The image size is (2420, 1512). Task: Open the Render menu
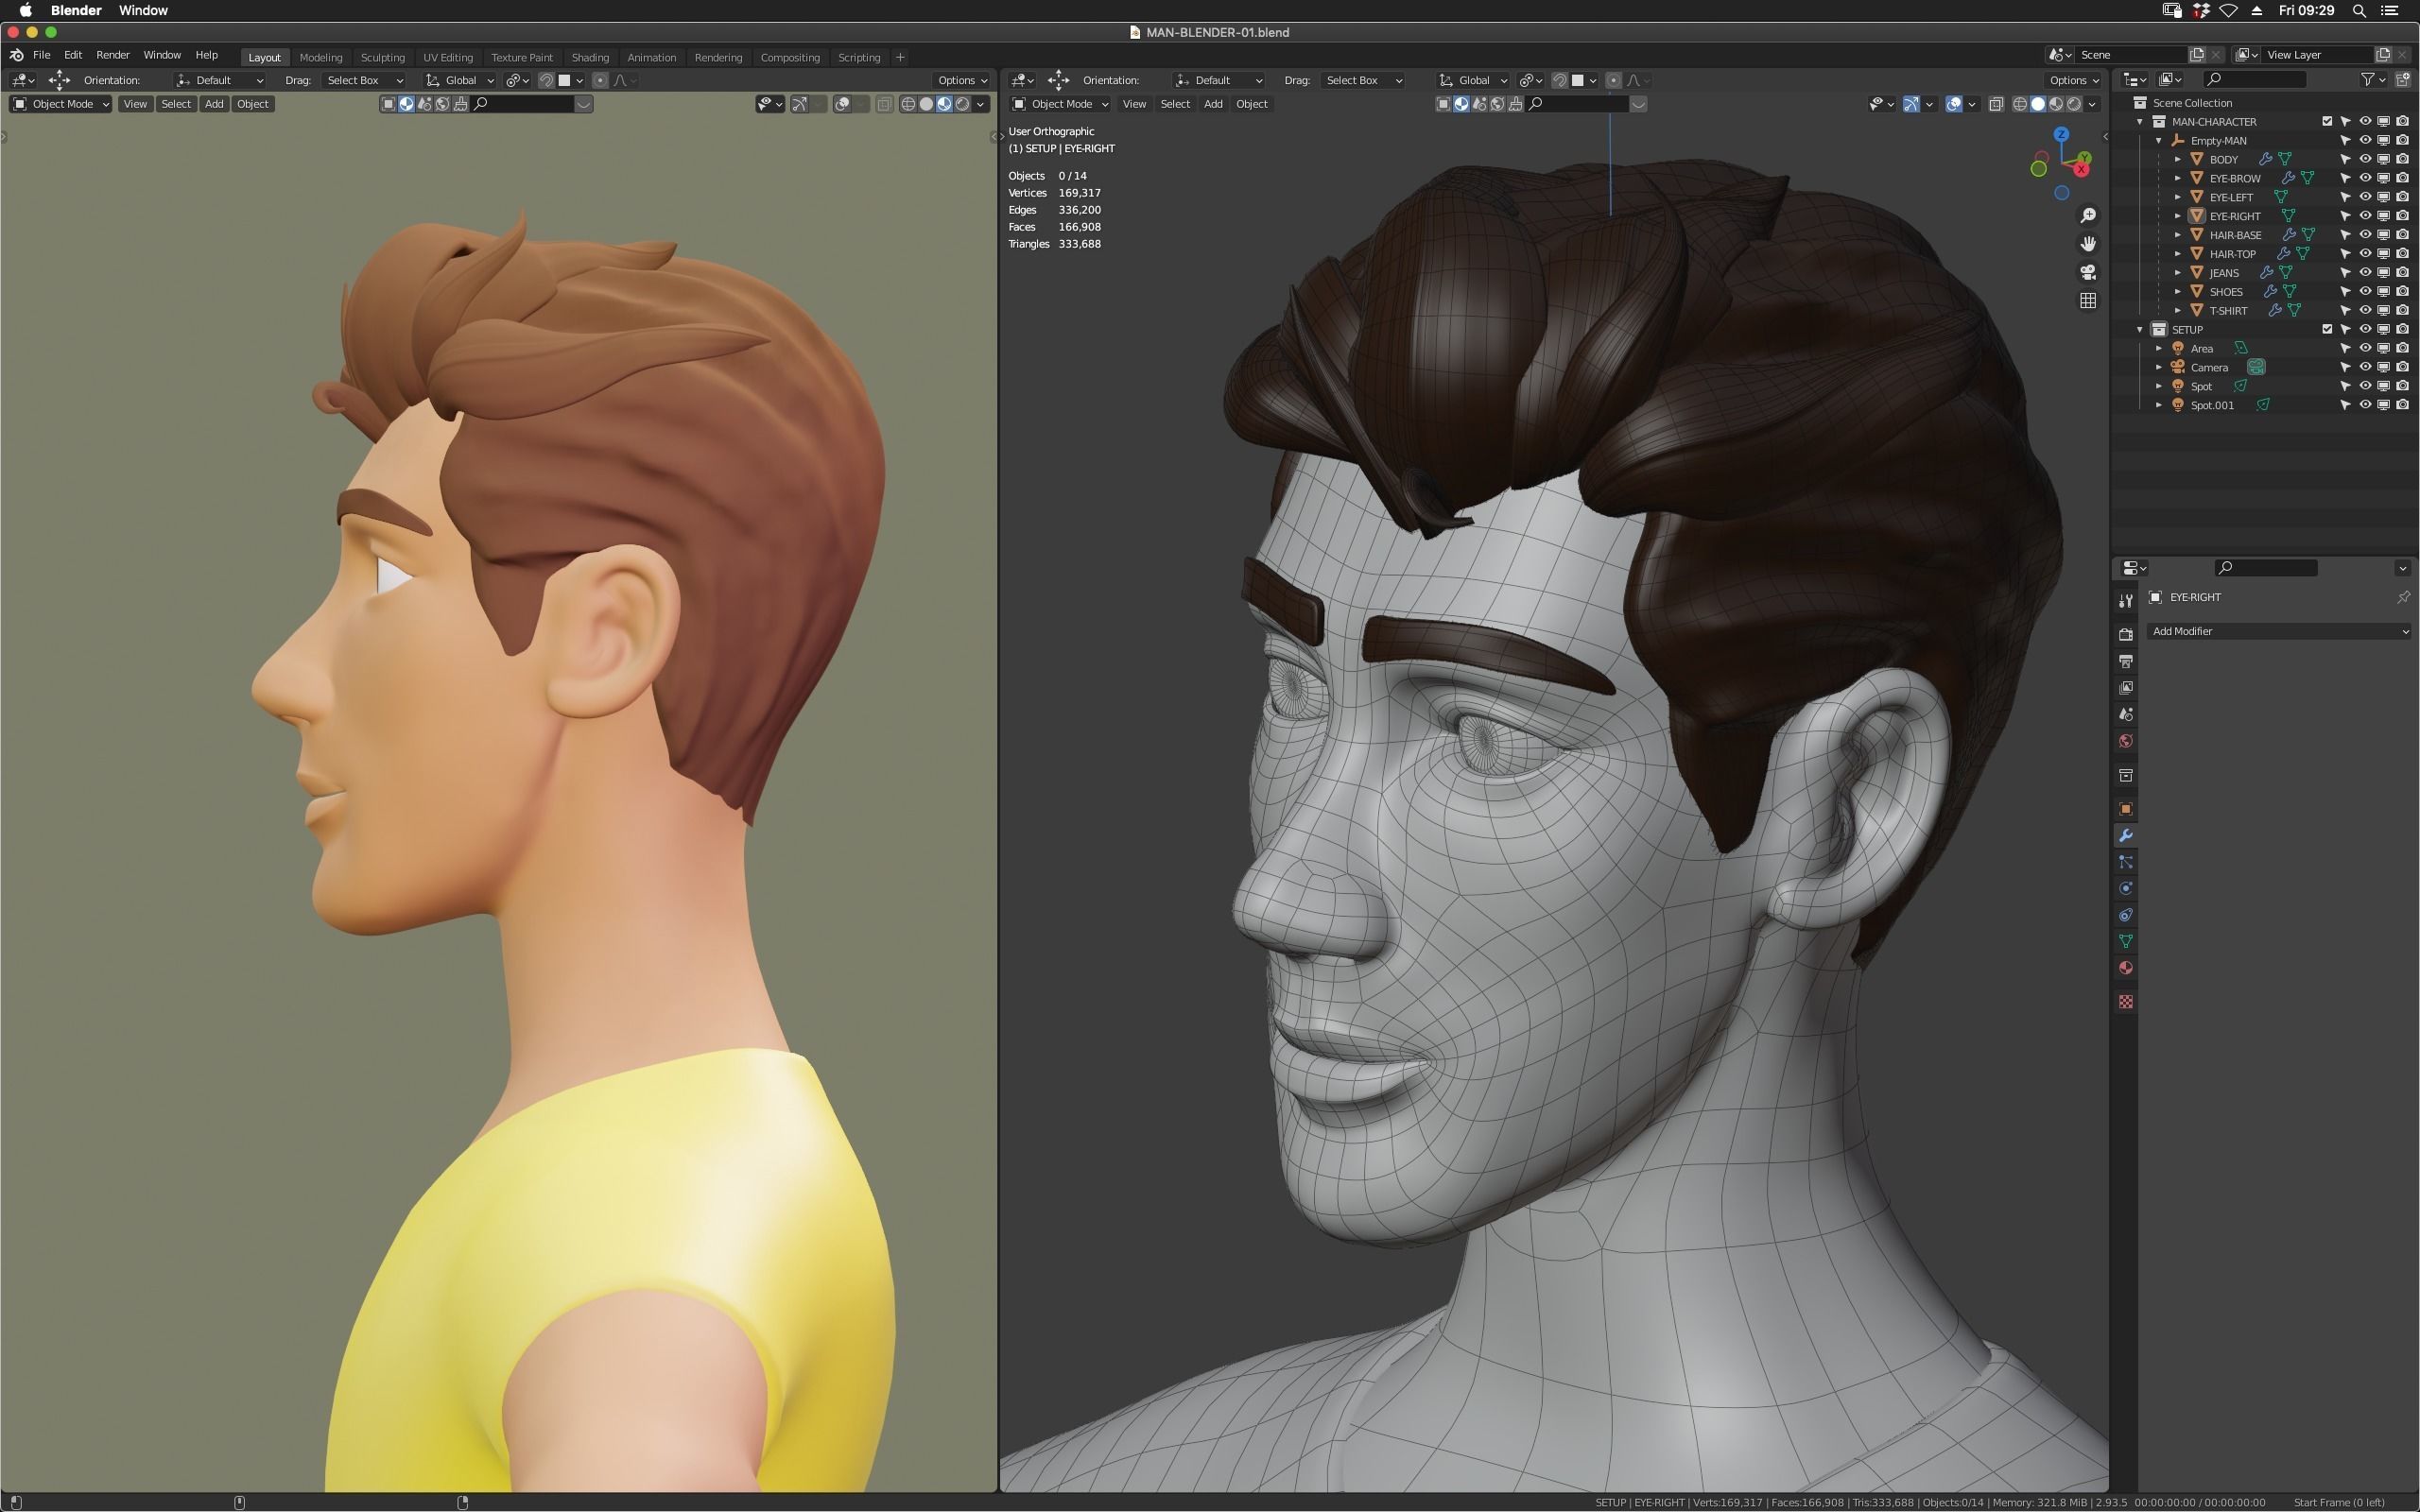click(x=112, y=55)
